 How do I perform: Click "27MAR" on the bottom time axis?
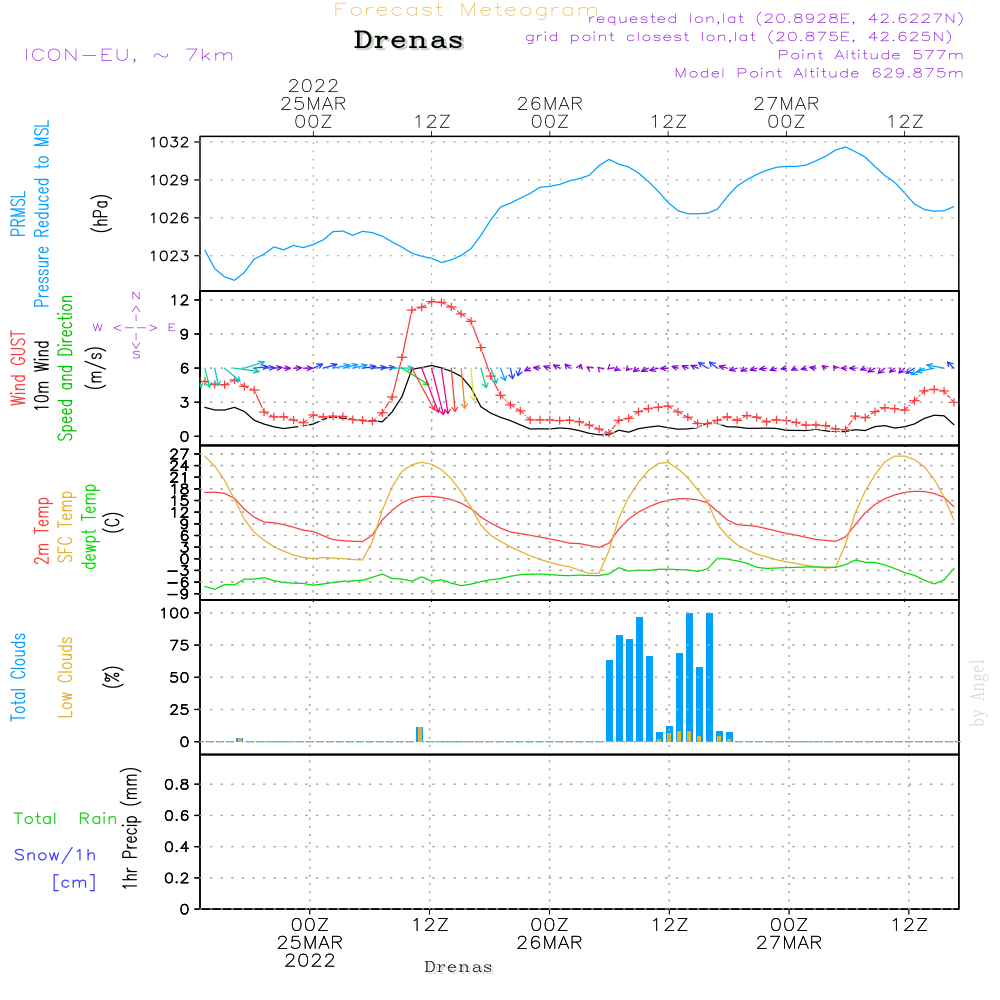[789, 943]
